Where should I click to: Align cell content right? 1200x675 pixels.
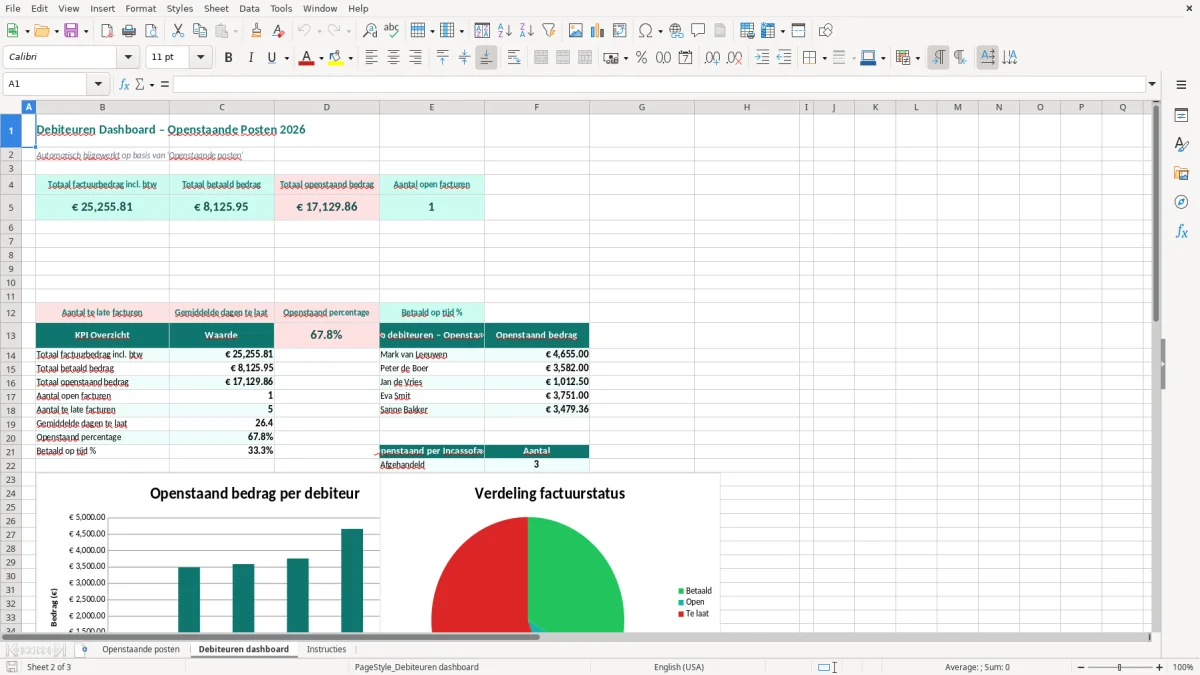click(415, 58)
